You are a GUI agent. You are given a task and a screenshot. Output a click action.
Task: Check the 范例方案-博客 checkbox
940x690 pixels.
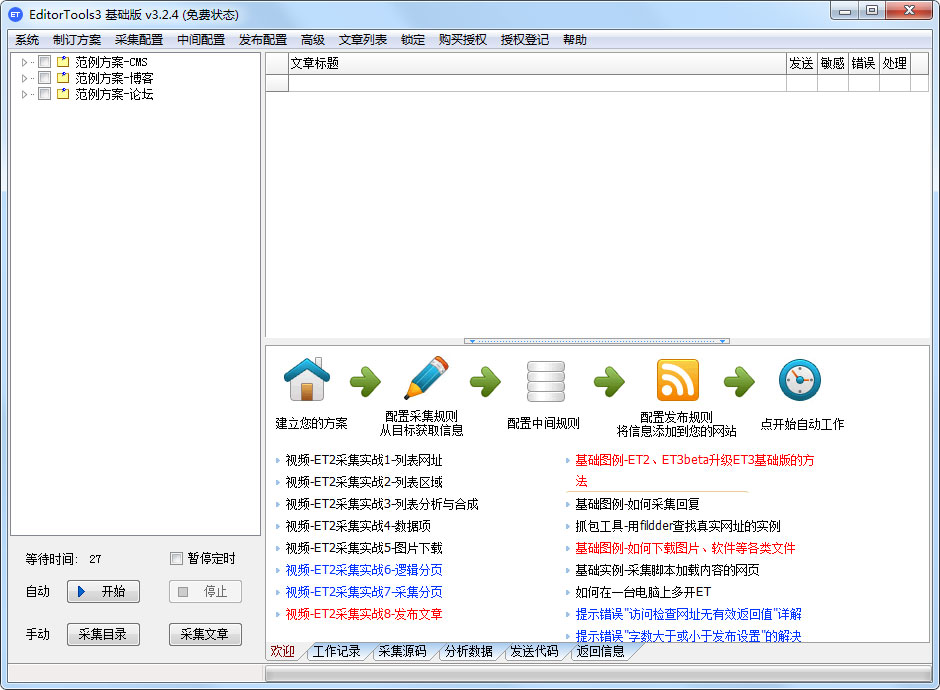pos(44,78)
